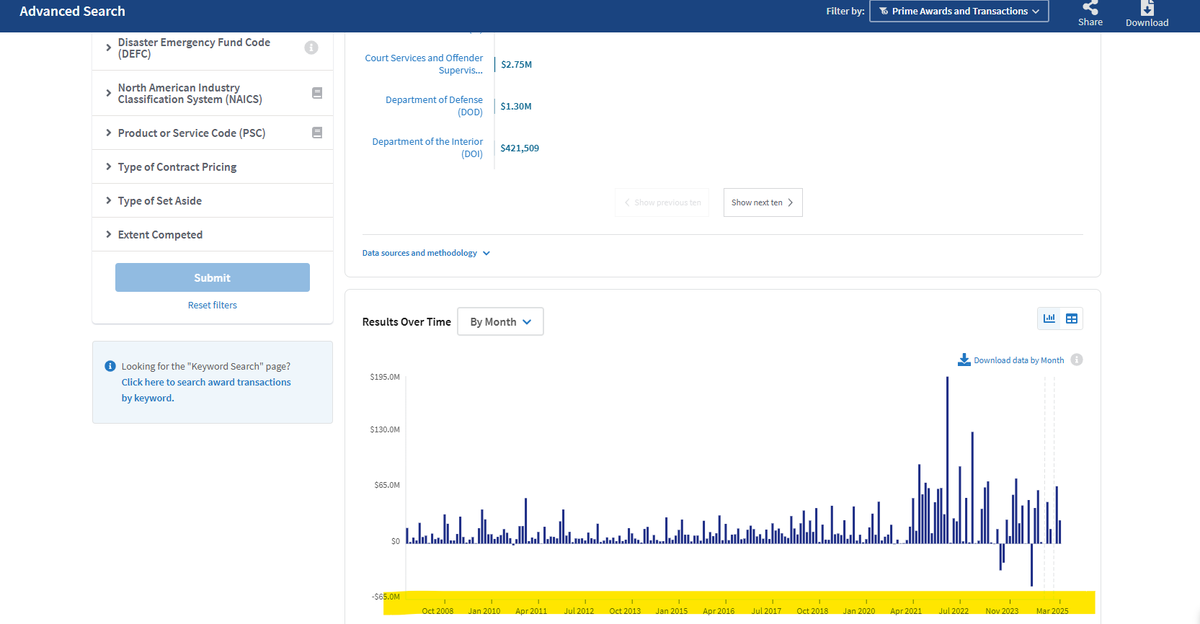Click the Download data by Month link

(1011, 360)
